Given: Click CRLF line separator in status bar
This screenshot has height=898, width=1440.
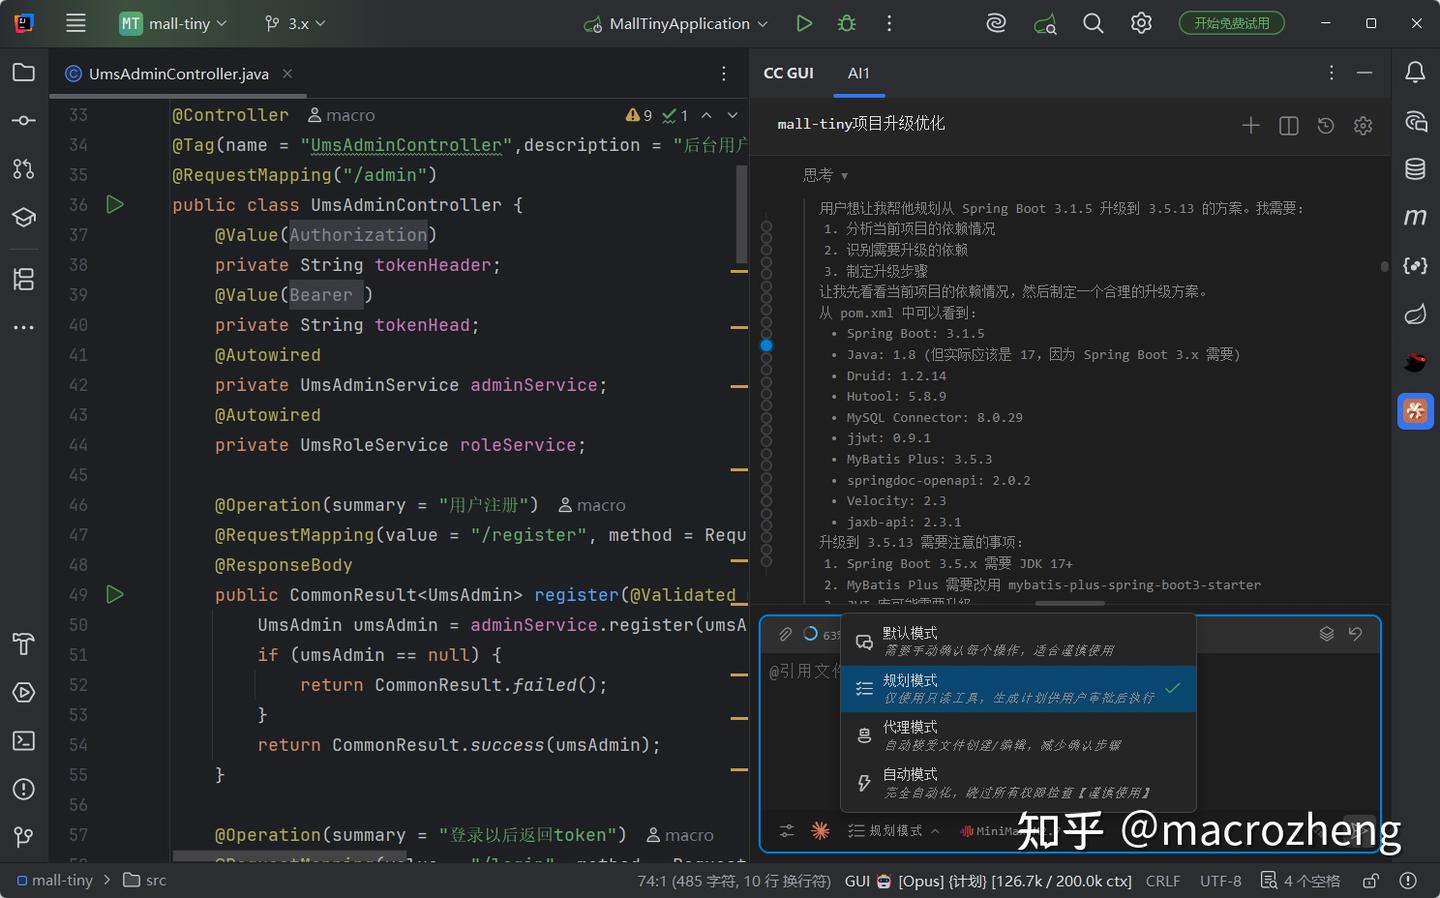Looking at the screenshot, I should click(x=1163, y=881).
